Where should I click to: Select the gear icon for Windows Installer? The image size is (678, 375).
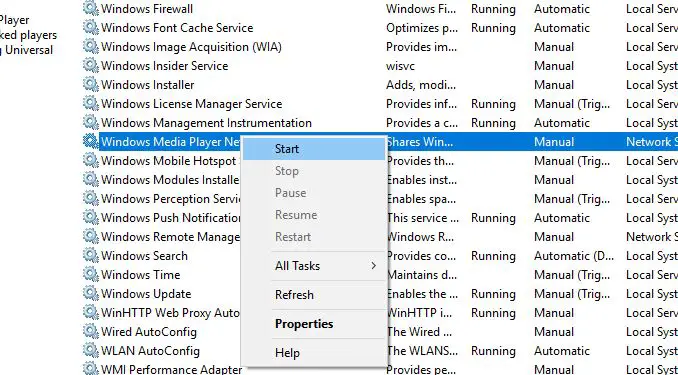pos(91,85)
